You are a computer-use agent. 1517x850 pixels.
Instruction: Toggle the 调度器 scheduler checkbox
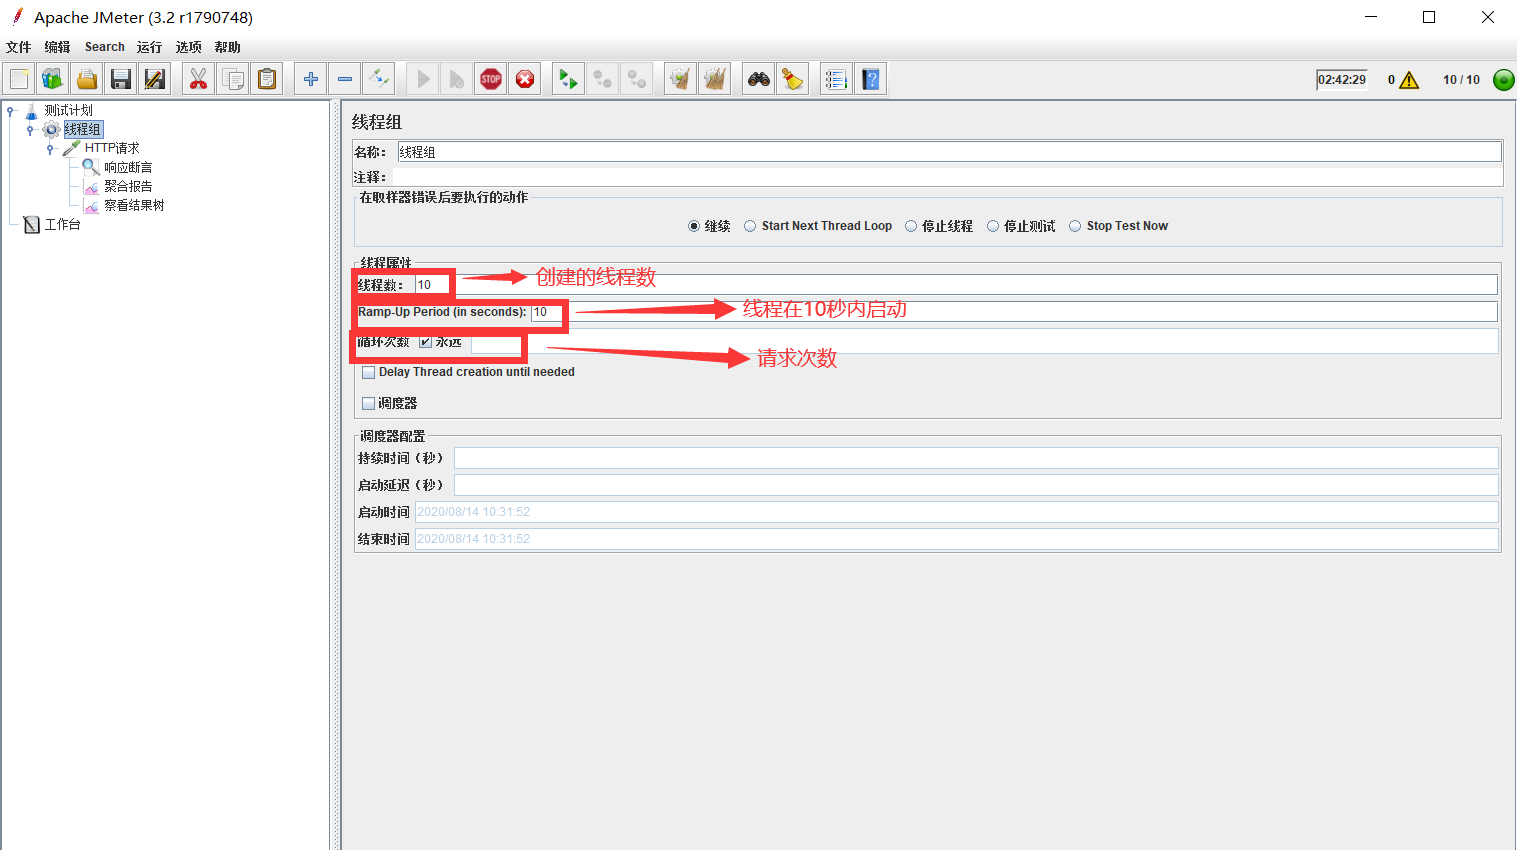click(369, 403)
